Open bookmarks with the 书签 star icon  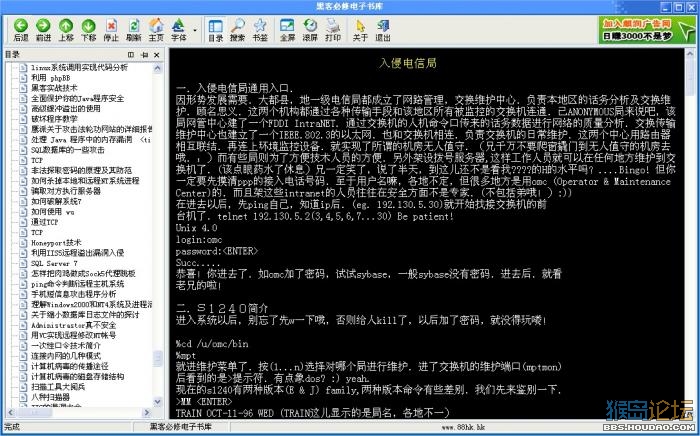click(260, 30)
